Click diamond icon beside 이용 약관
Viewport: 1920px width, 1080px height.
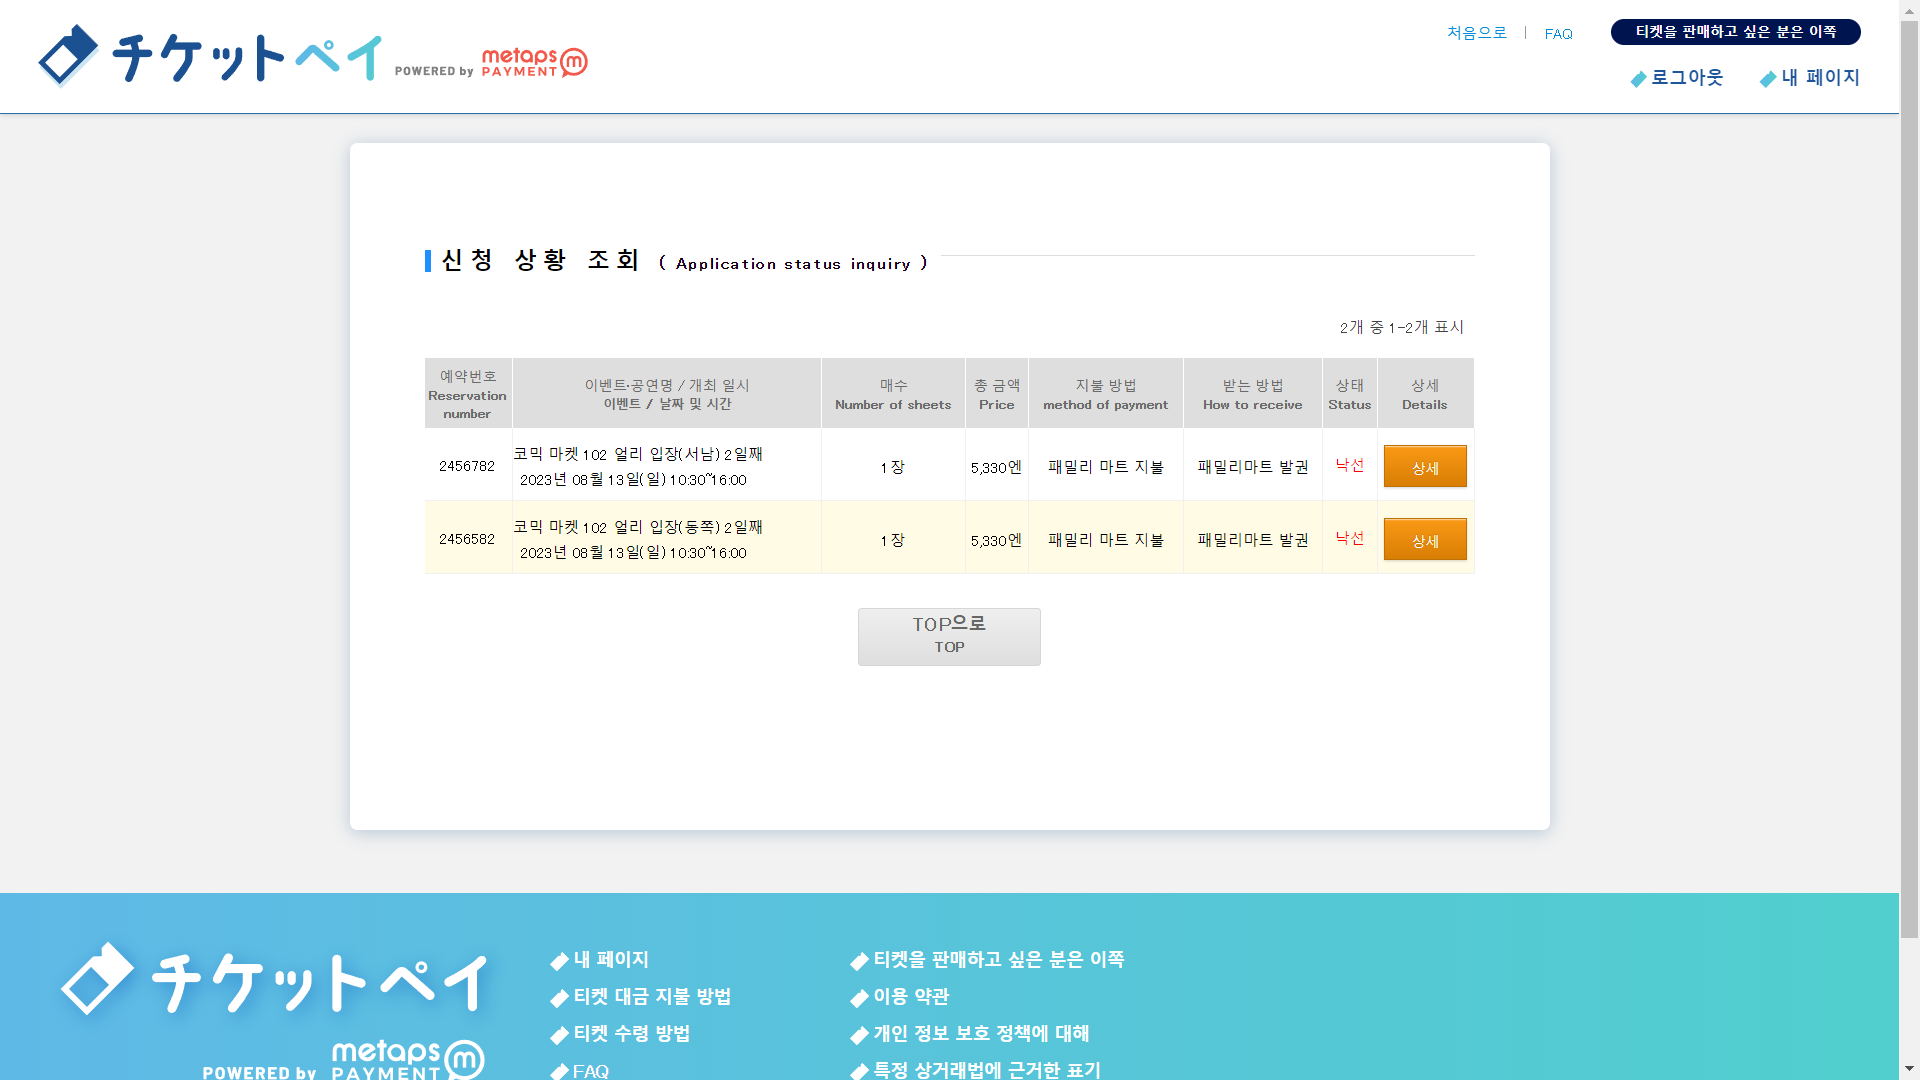coord(859,999)
